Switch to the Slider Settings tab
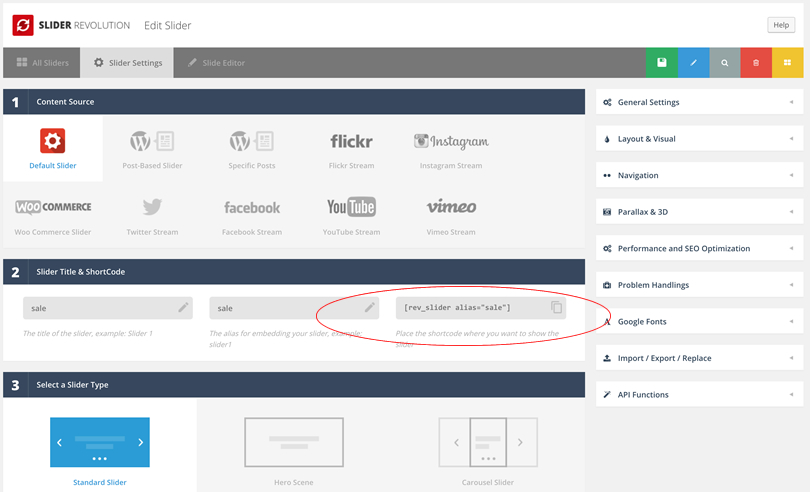Viewport: 810px width, 492px height. 127,63
